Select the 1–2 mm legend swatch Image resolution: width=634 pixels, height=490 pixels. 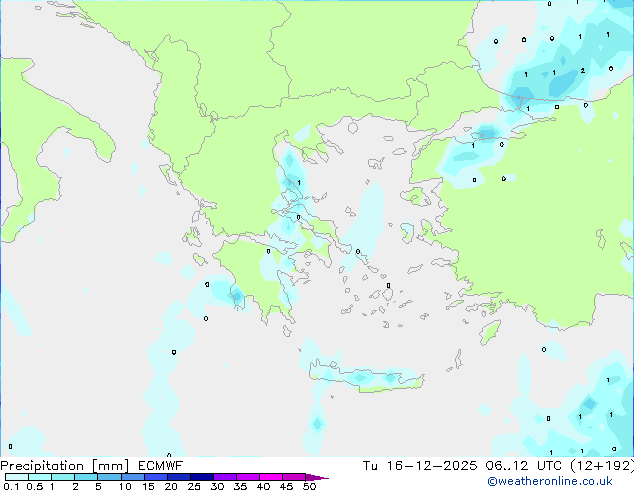click(x=63, y=477)
